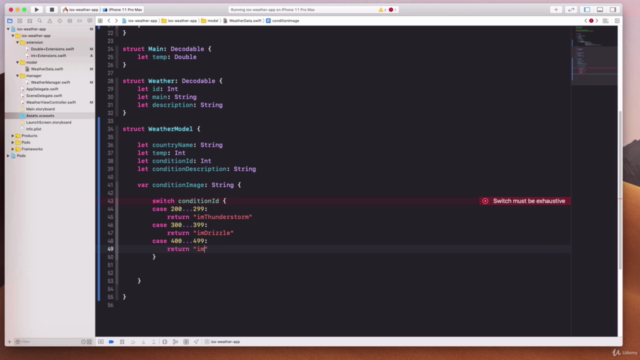Open the test navigator icon
Viewport: 640px width, 360px height.
point(60,20)
